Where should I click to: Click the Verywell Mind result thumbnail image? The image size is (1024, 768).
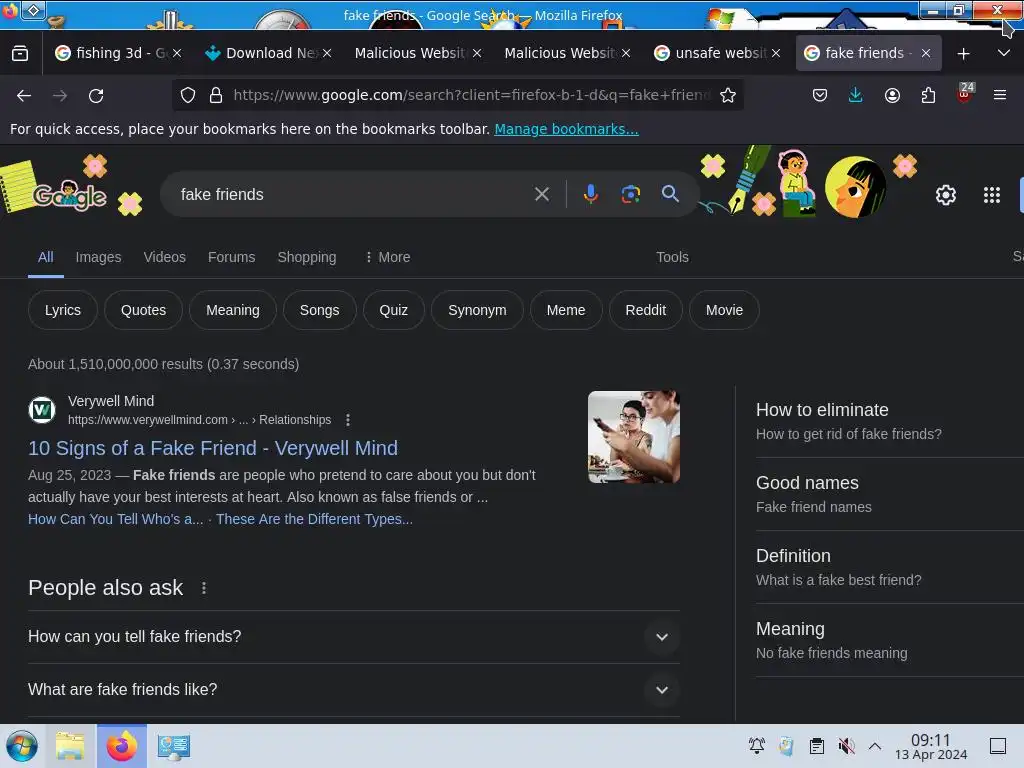[x=633, y=437]
